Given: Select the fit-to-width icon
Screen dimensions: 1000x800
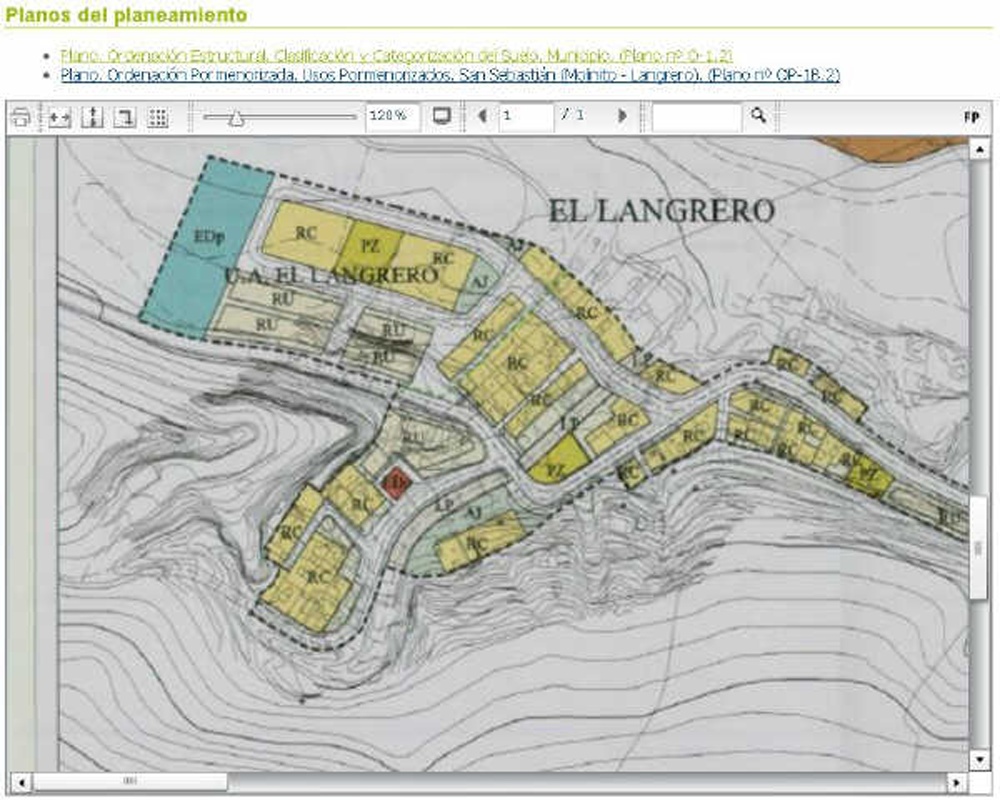Looking at the screenshot, I should click(60, 117).
